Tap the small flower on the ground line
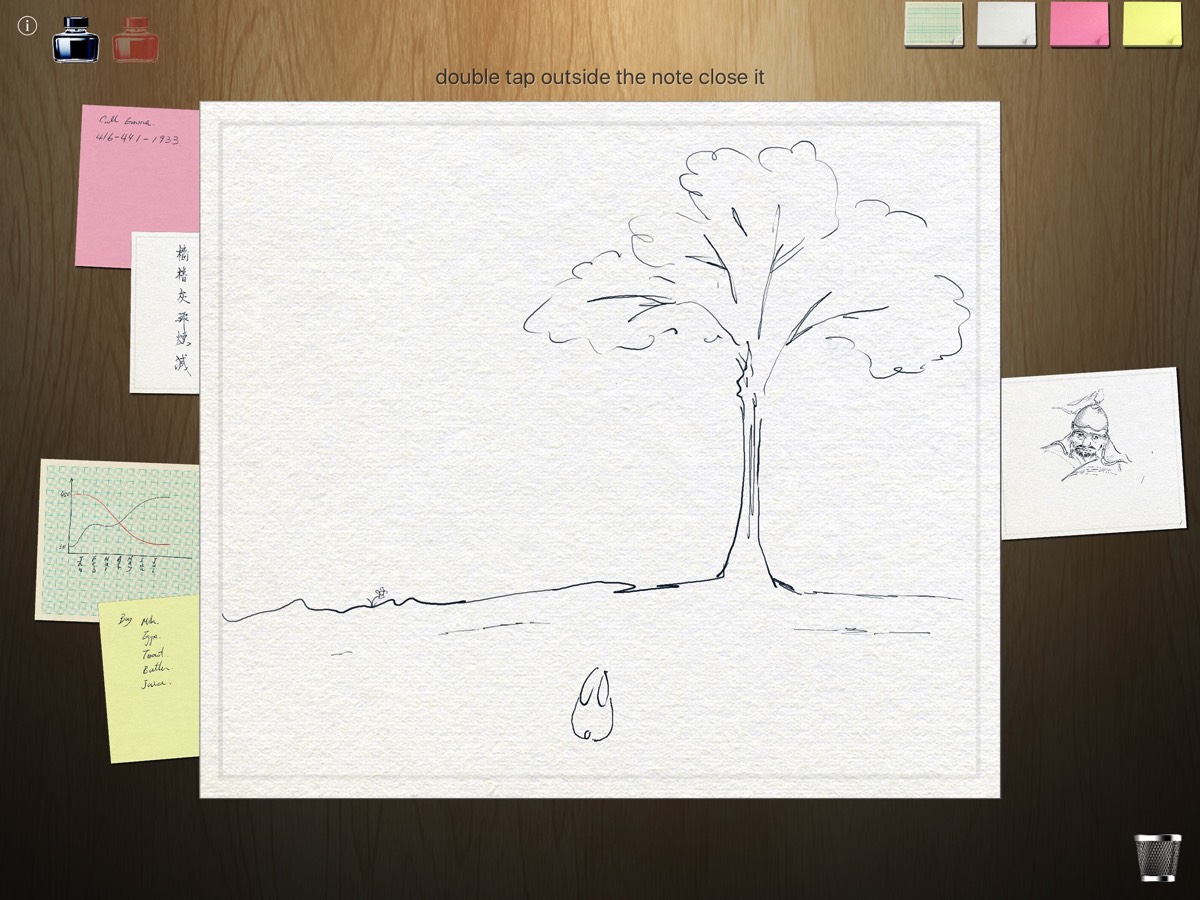Image resolution: width=1200 pixels, height=900 pixels. 379,596
